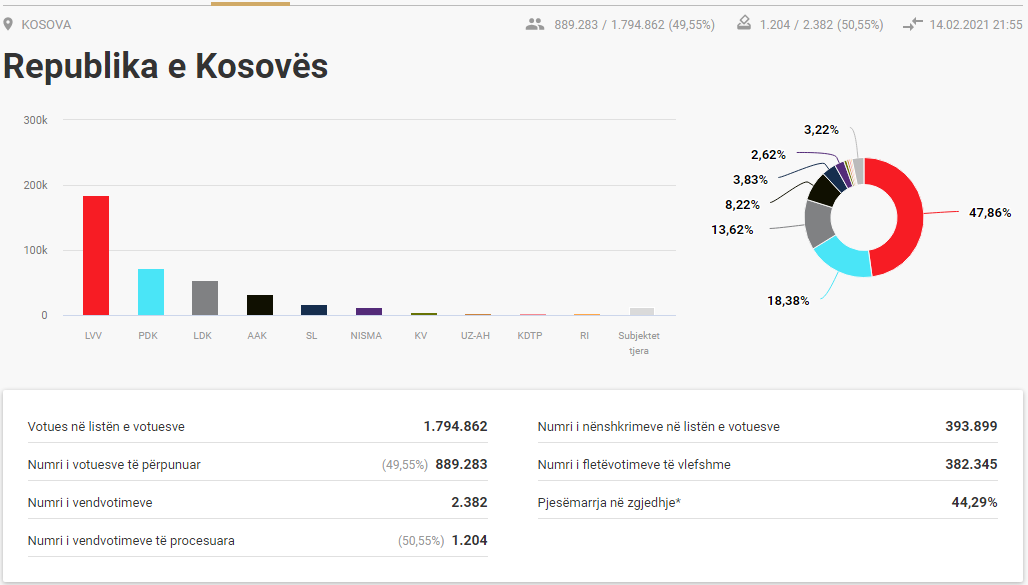Click the 18,38% donut label
This screenshot has width=1028, height=585.
788,301
